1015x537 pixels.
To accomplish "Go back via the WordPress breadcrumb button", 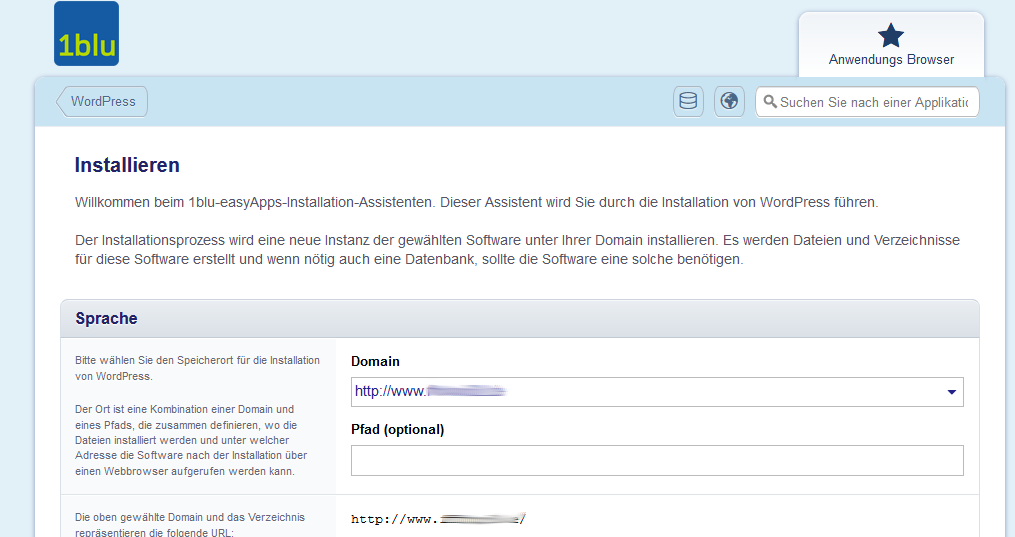I will click(x=102, y=102).
